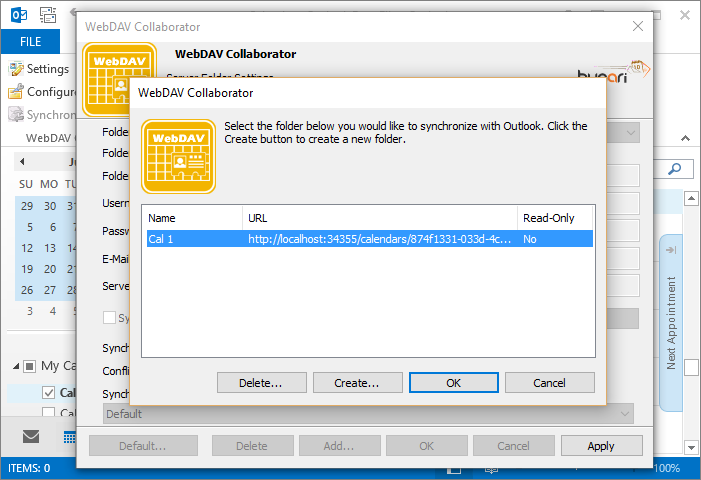Click the send/receive quick access icon
701x480 pixels.
pos(48,15)
